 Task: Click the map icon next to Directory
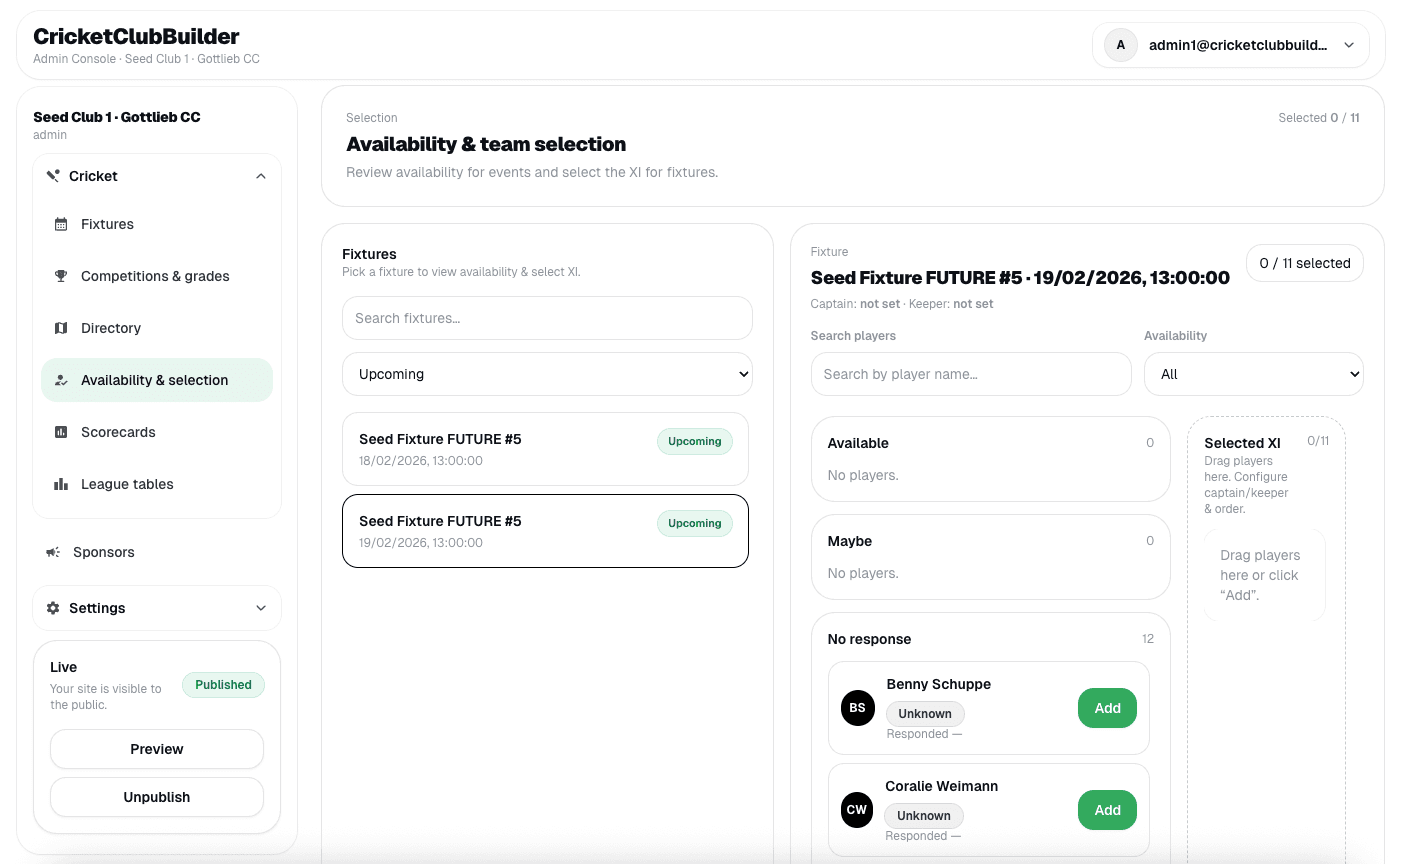pos(61,328)
